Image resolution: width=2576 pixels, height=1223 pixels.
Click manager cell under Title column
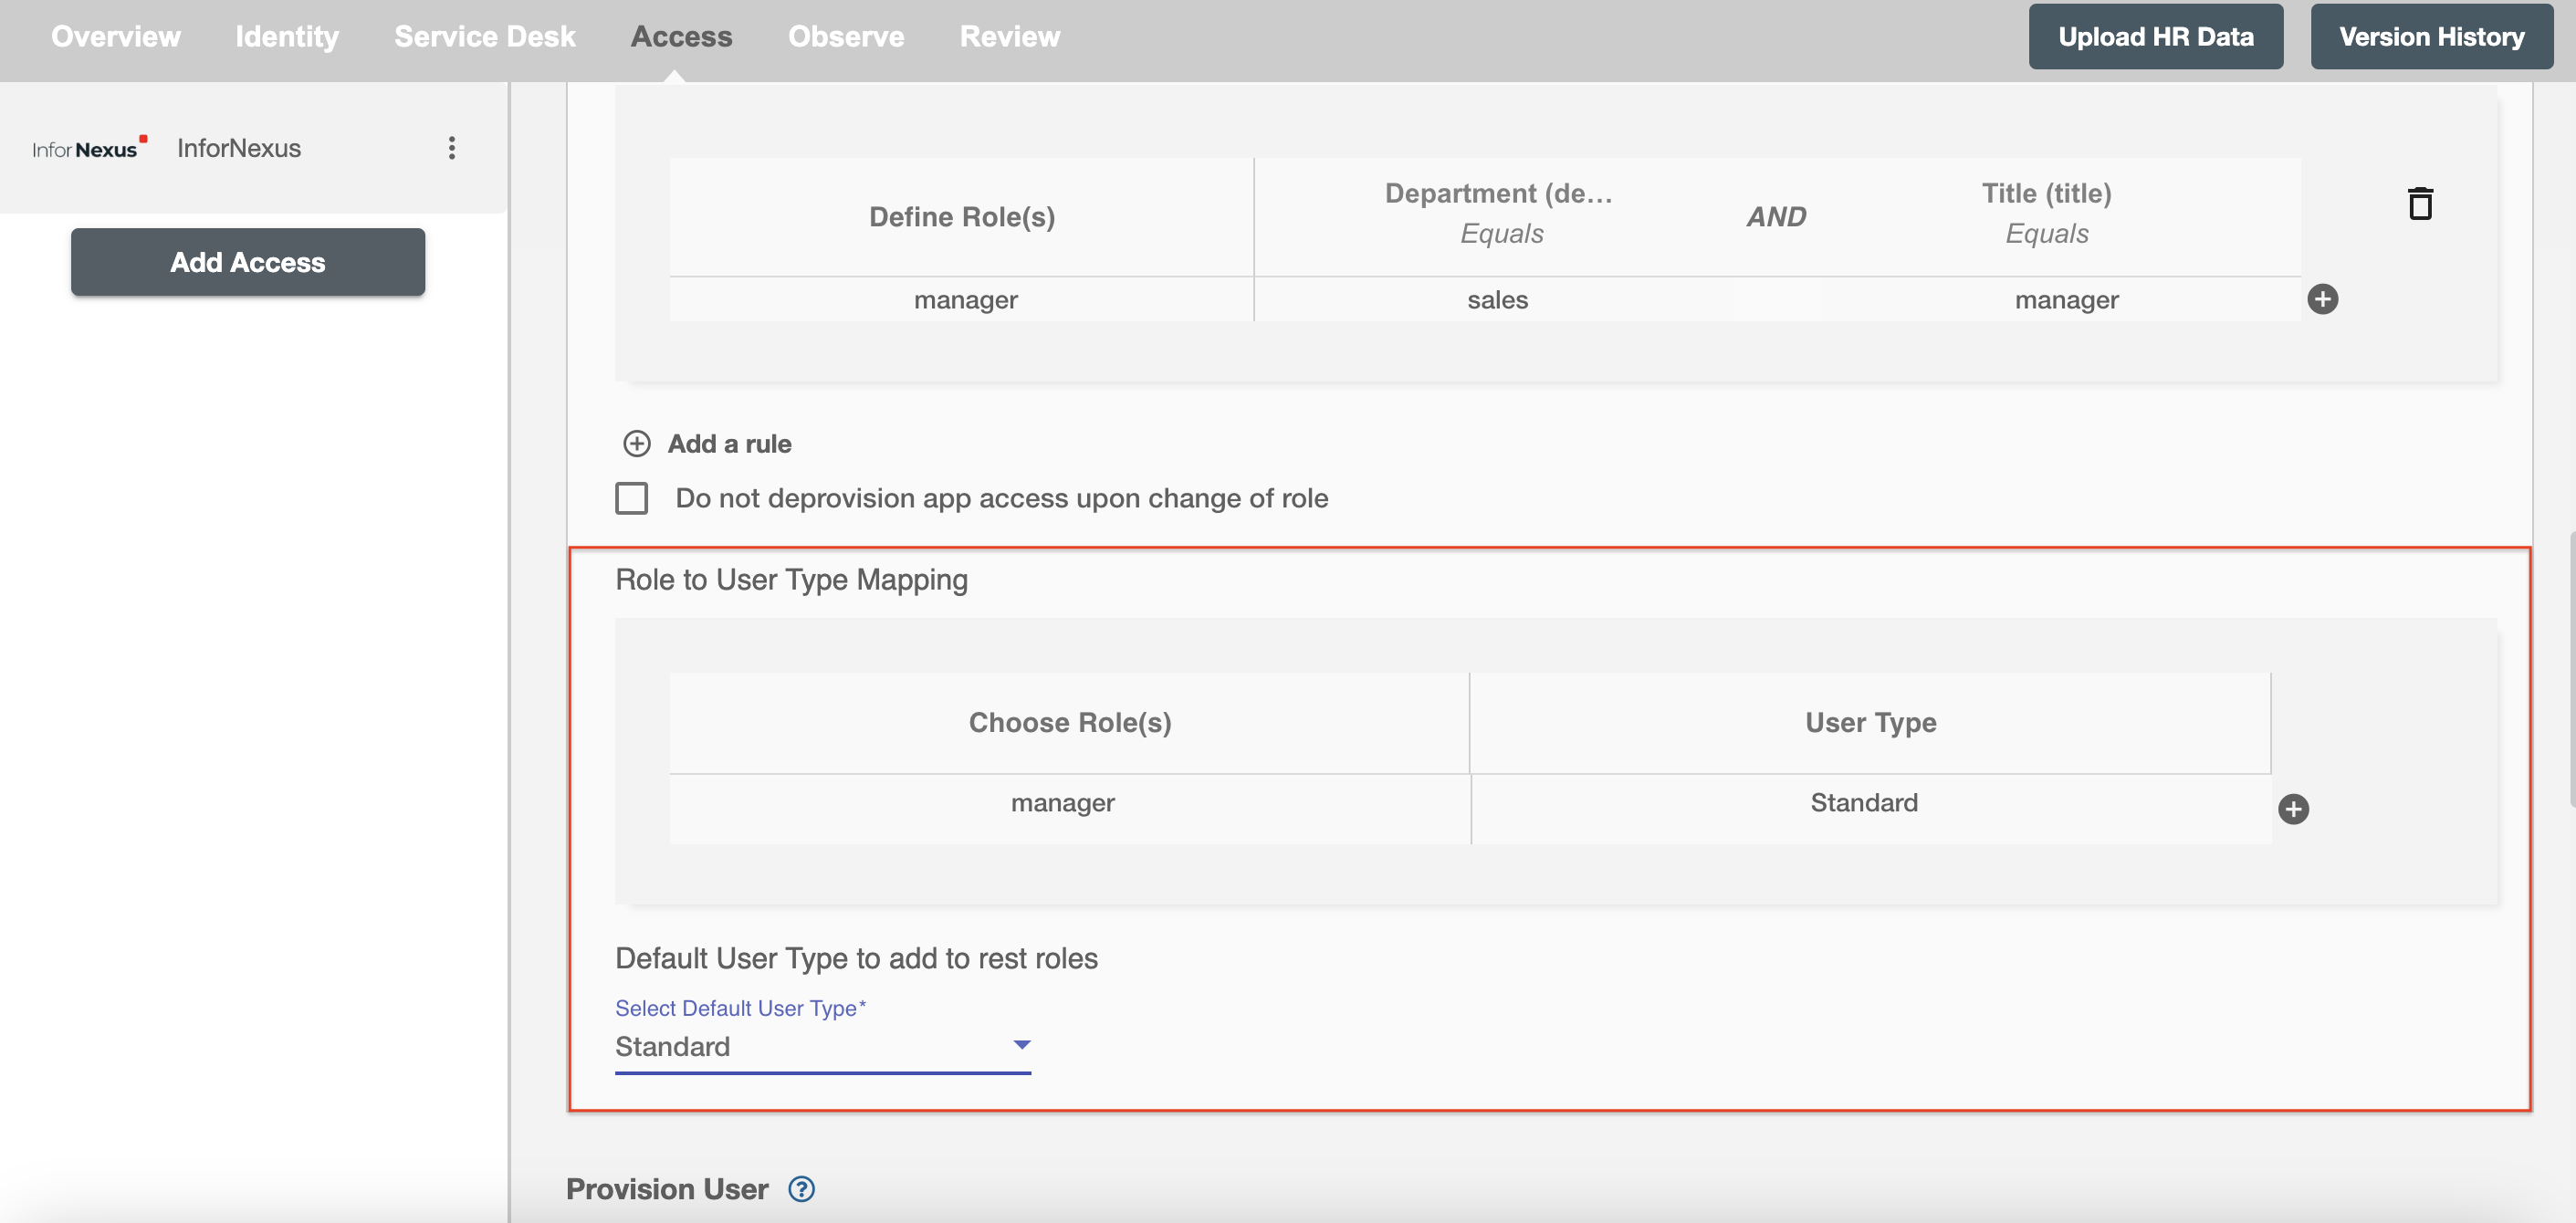2066,299
